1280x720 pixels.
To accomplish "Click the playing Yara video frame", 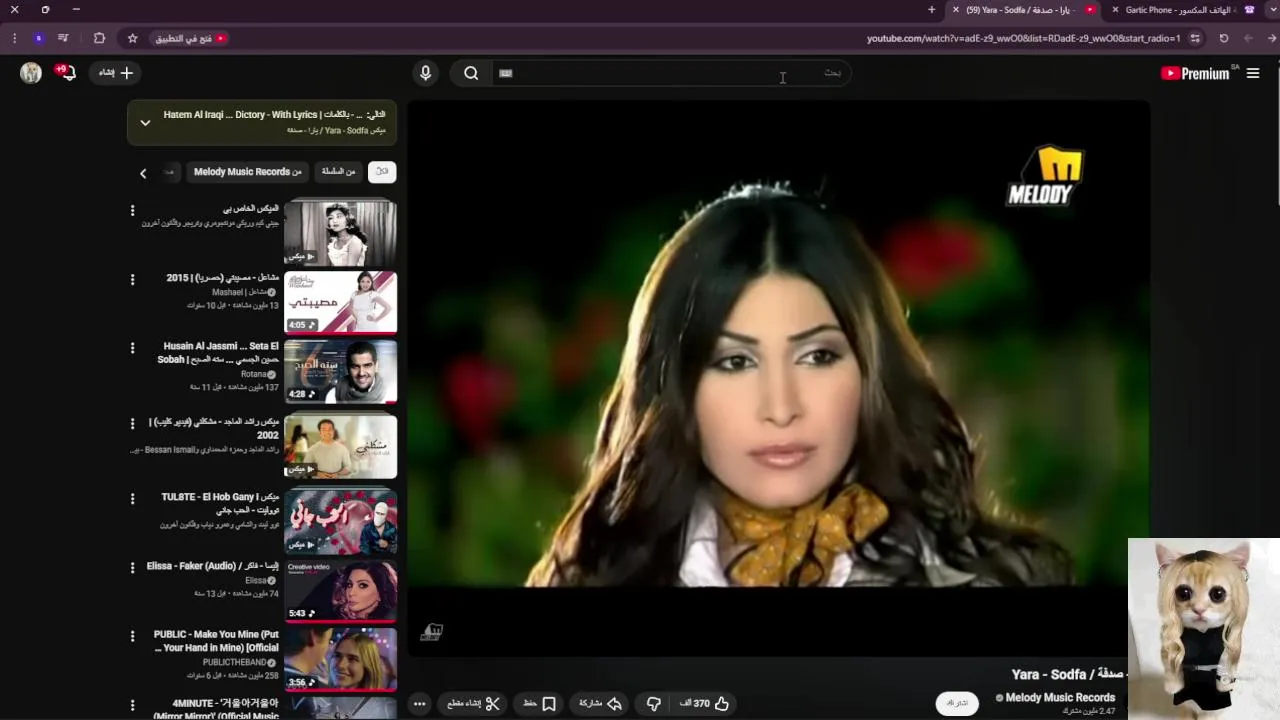I will pos(778,378).
